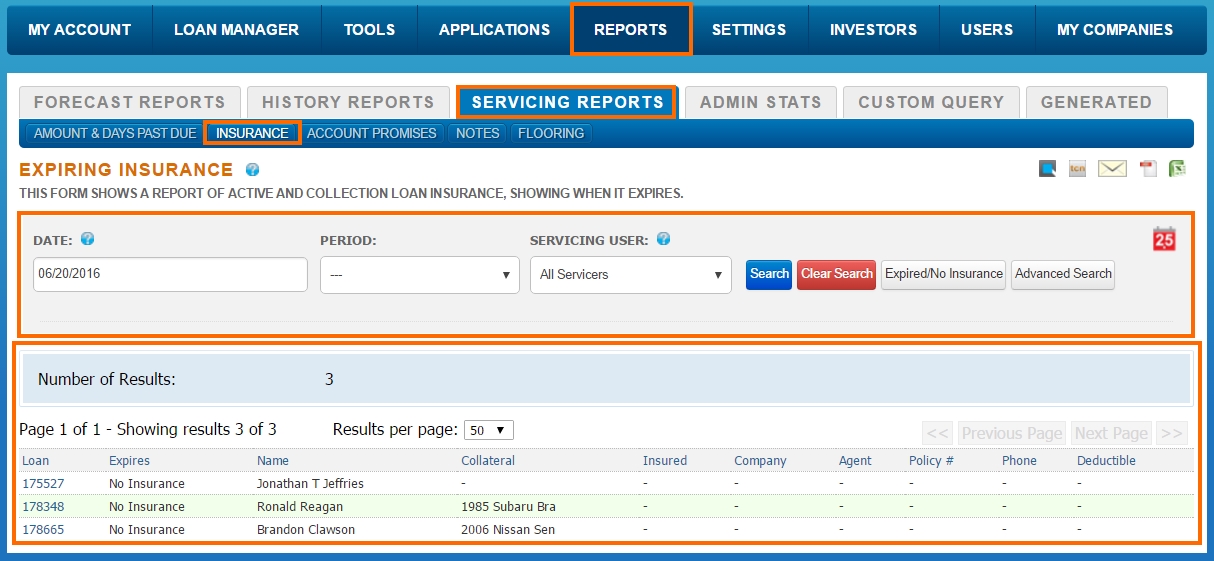Click the tcn icon
The width and height of the screenshot is (1214, 561).
[x=1077, y=169]
